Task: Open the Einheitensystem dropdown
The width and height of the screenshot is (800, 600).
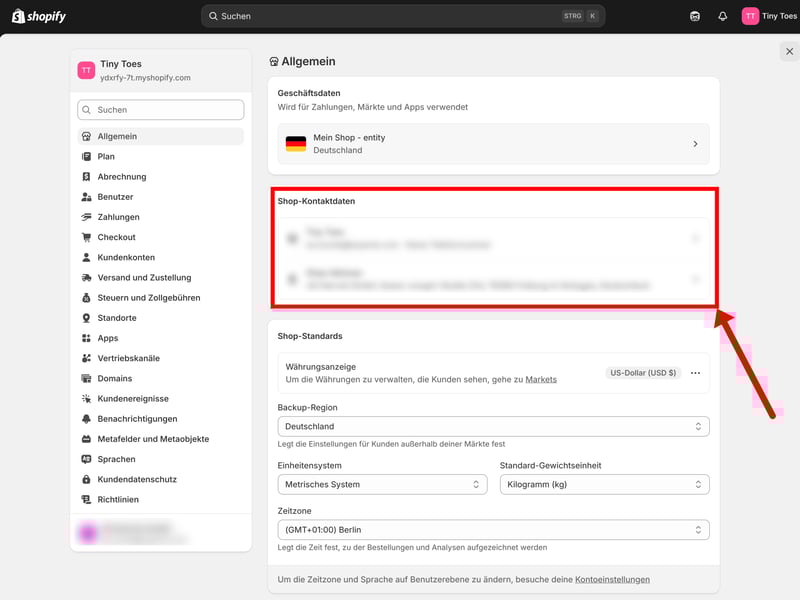Action: coord(382,484)
